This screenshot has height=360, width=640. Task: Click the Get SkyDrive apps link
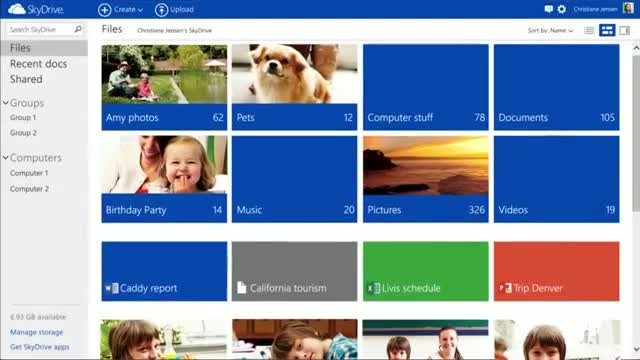(40, 347)
